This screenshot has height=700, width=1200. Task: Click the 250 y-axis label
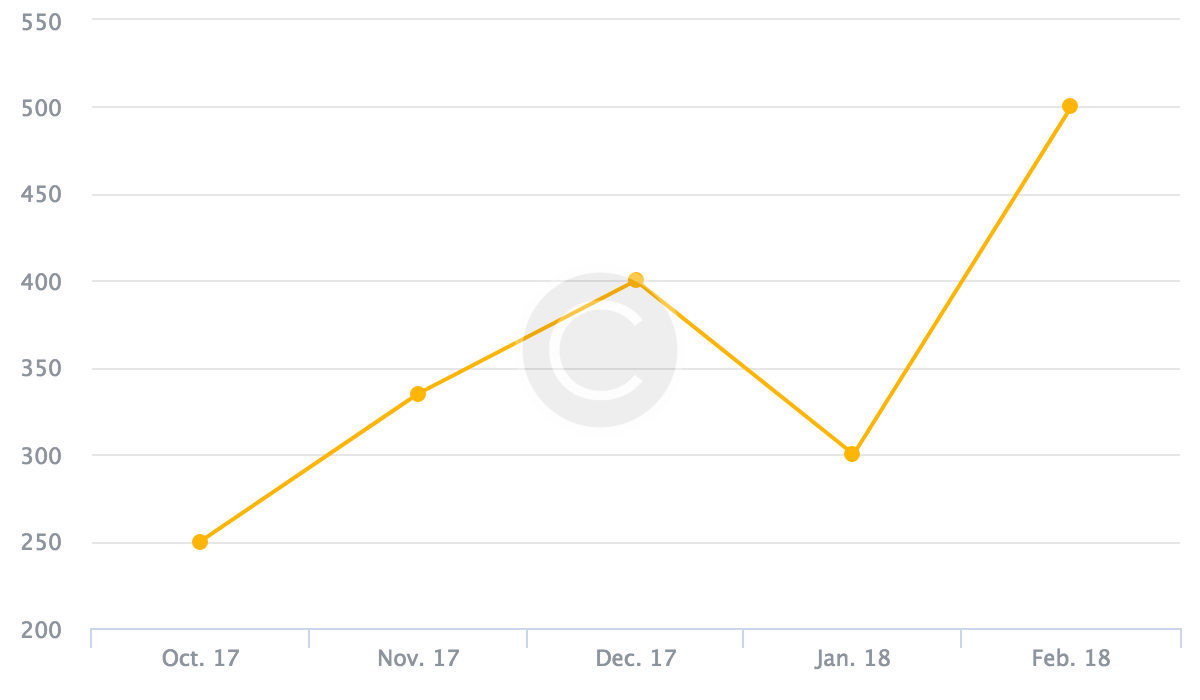[x=41, y=543]
